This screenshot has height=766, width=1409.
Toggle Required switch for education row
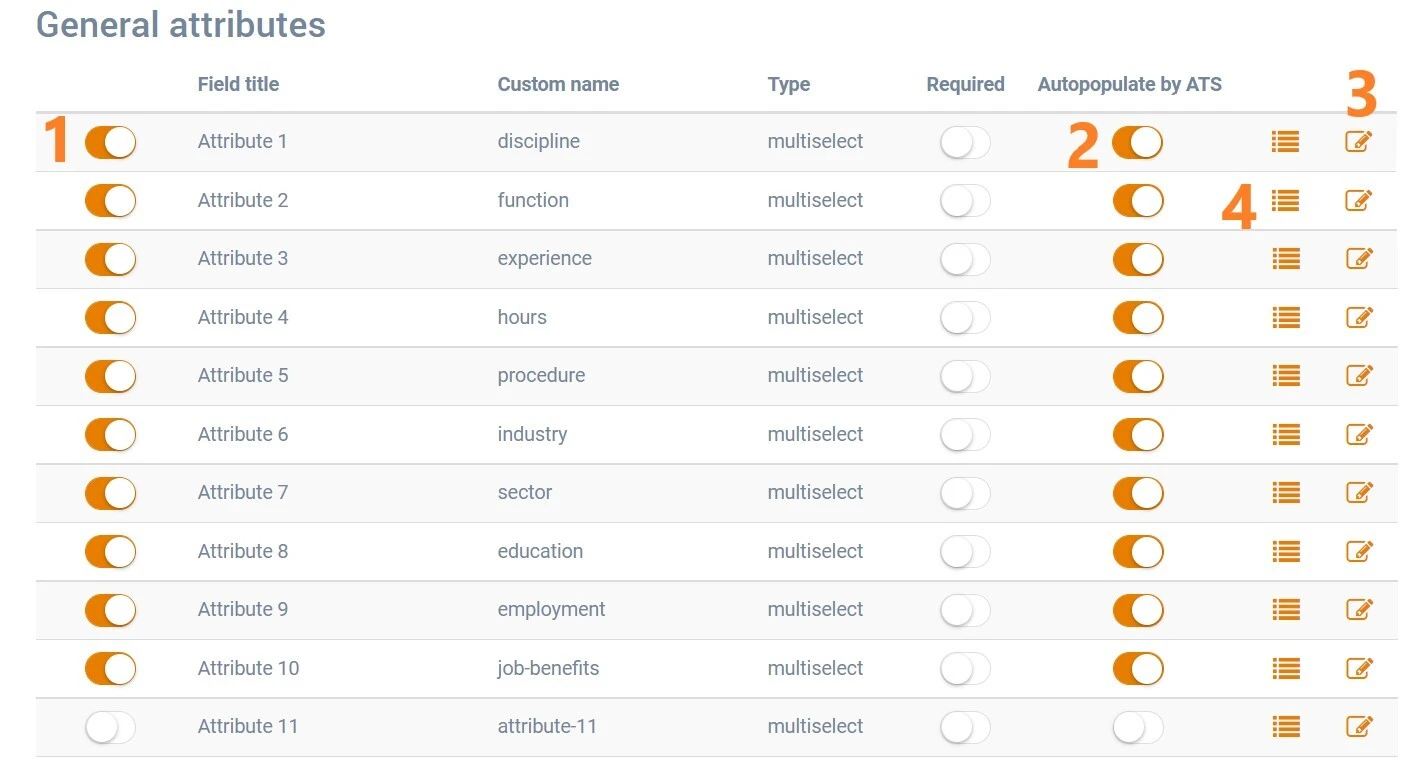point(965,552)
